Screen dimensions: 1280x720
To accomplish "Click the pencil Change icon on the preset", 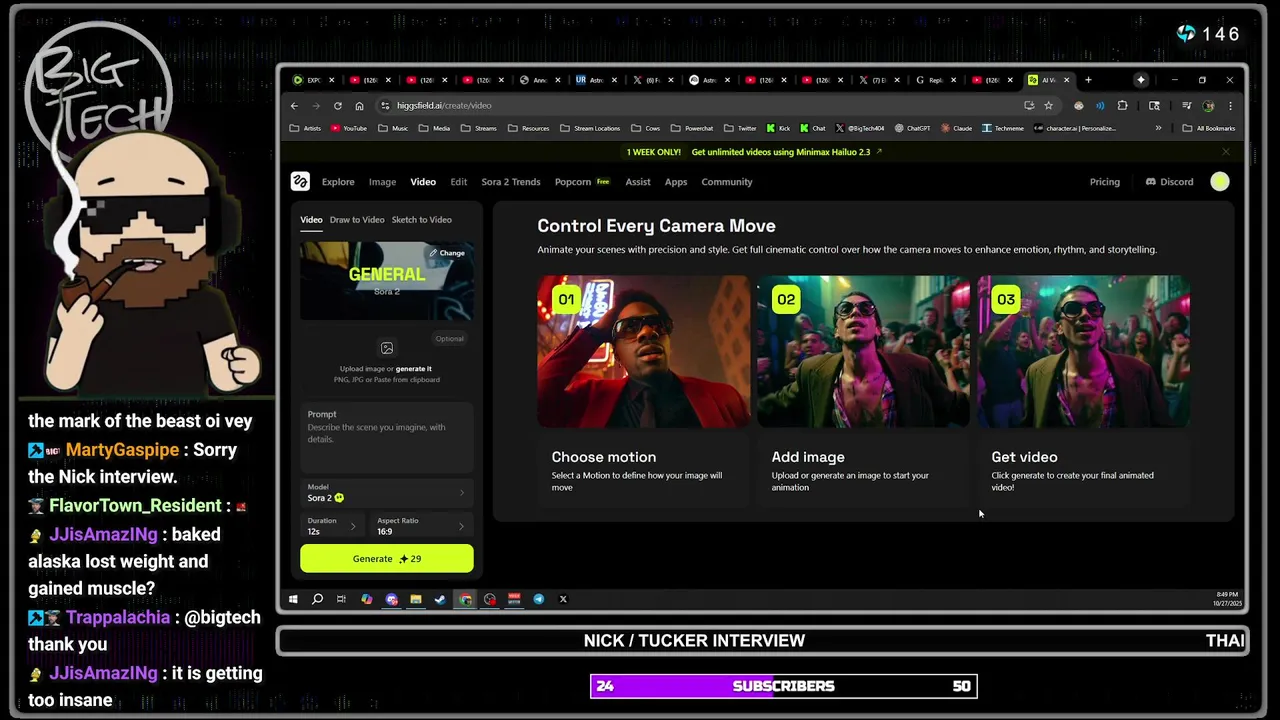I will point(433,253).
